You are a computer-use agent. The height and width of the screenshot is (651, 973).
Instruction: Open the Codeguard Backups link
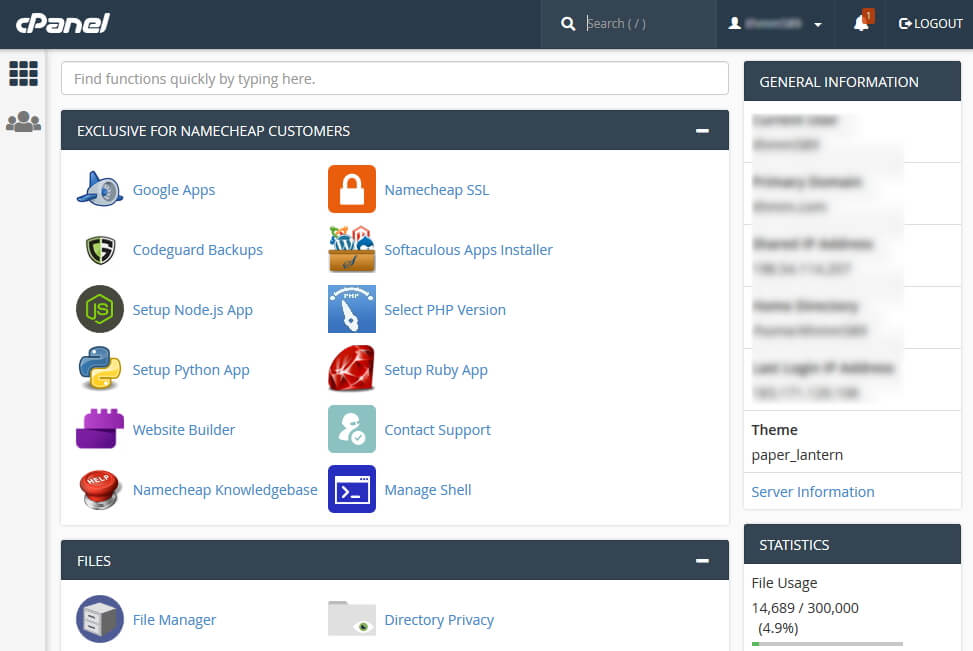(x=198, y=249)
